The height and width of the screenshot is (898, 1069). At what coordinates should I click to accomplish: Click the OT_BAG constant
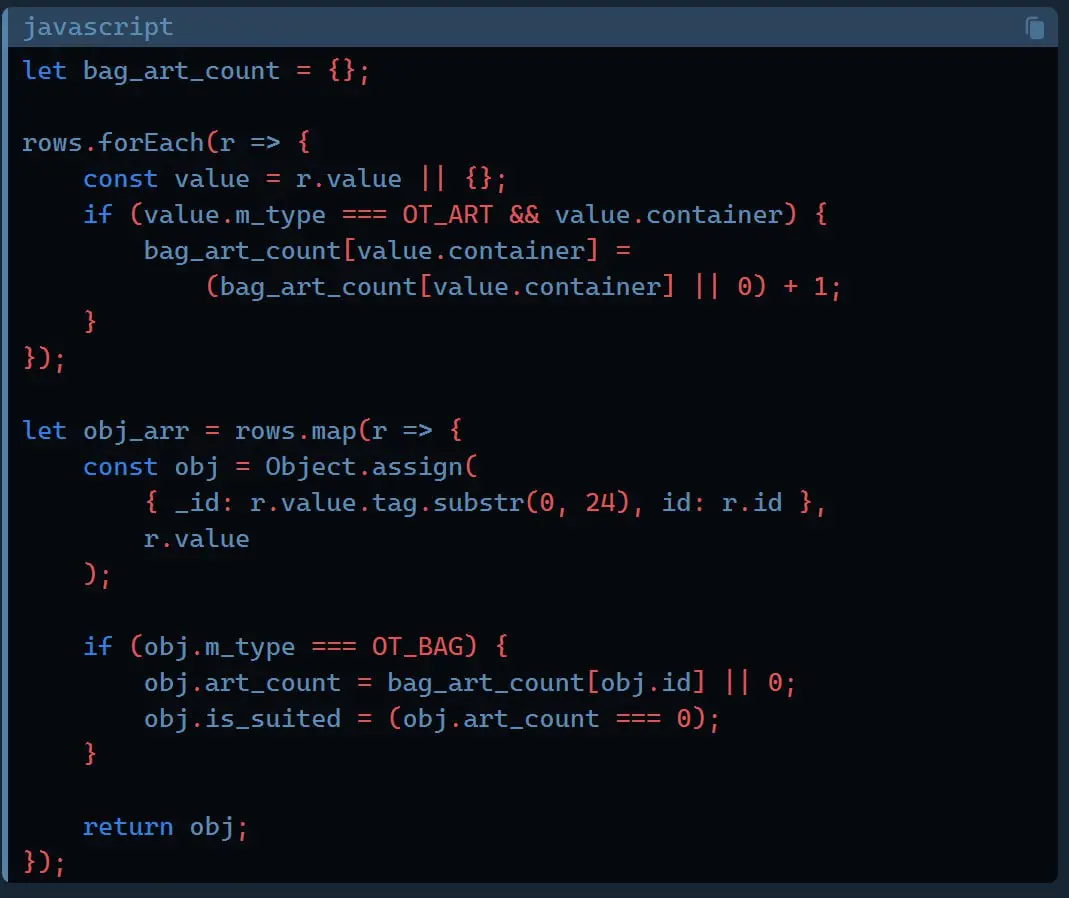click(x=418, y=647)
